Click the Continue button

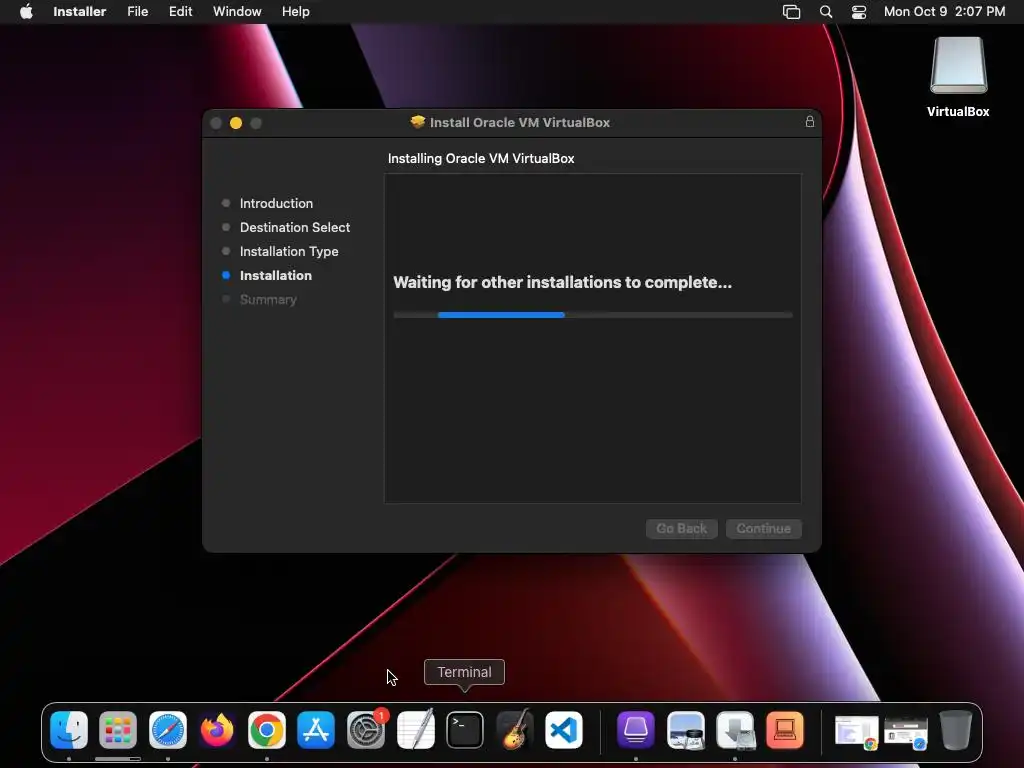[763, 528]
